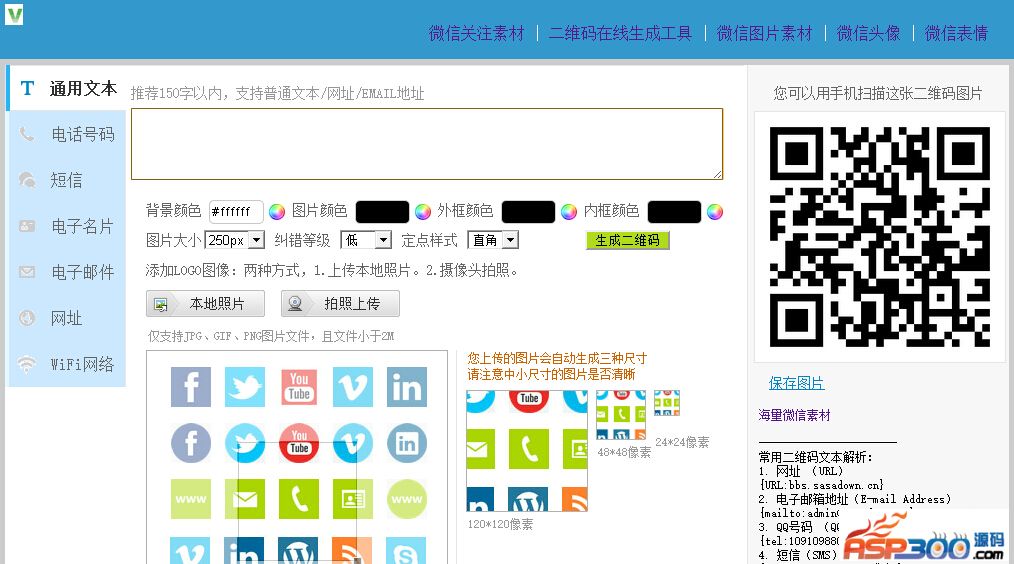
Task: Click the 24*24 preview thumbnail
Action: coord(667,403)
